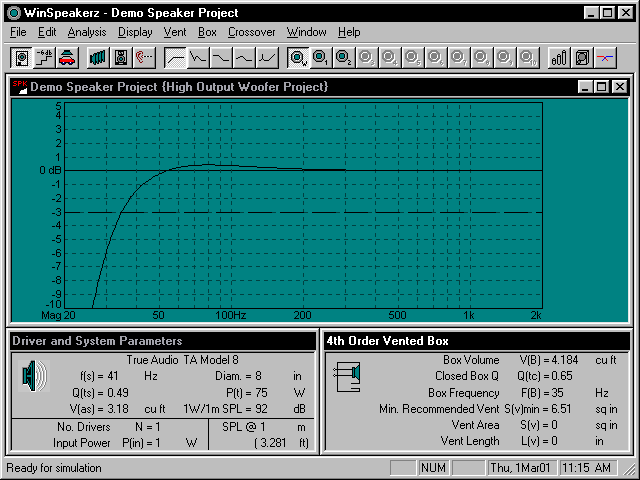Click the Driver and System Parameters panel title

[x=97, y=341]
